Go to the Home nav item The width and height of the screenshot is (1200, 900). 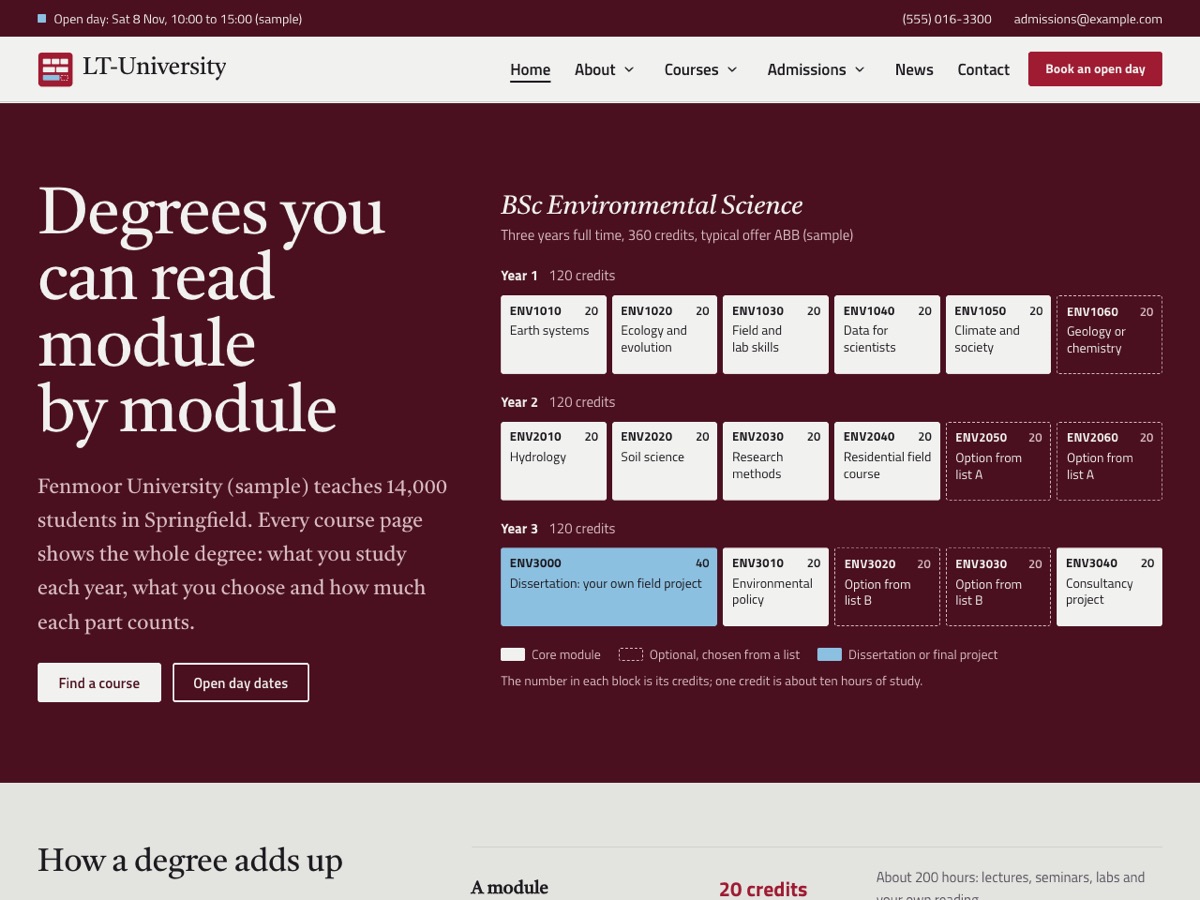(530, 69)
